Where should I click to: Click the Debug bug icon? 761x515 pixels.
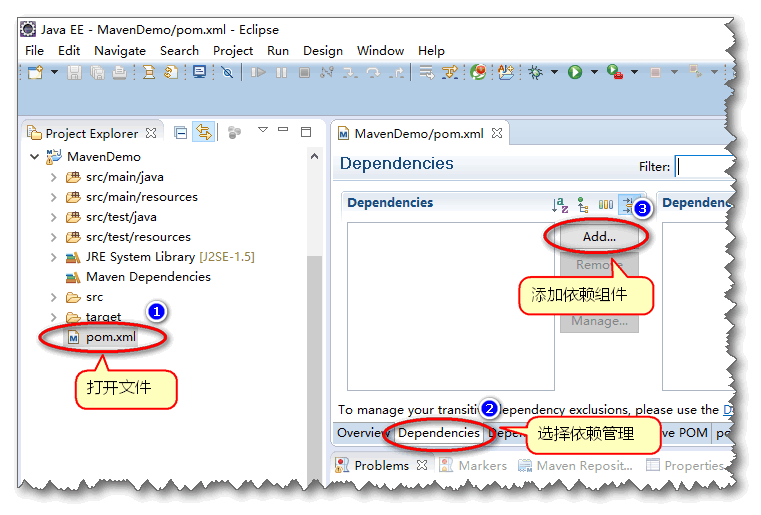(536, 73)
